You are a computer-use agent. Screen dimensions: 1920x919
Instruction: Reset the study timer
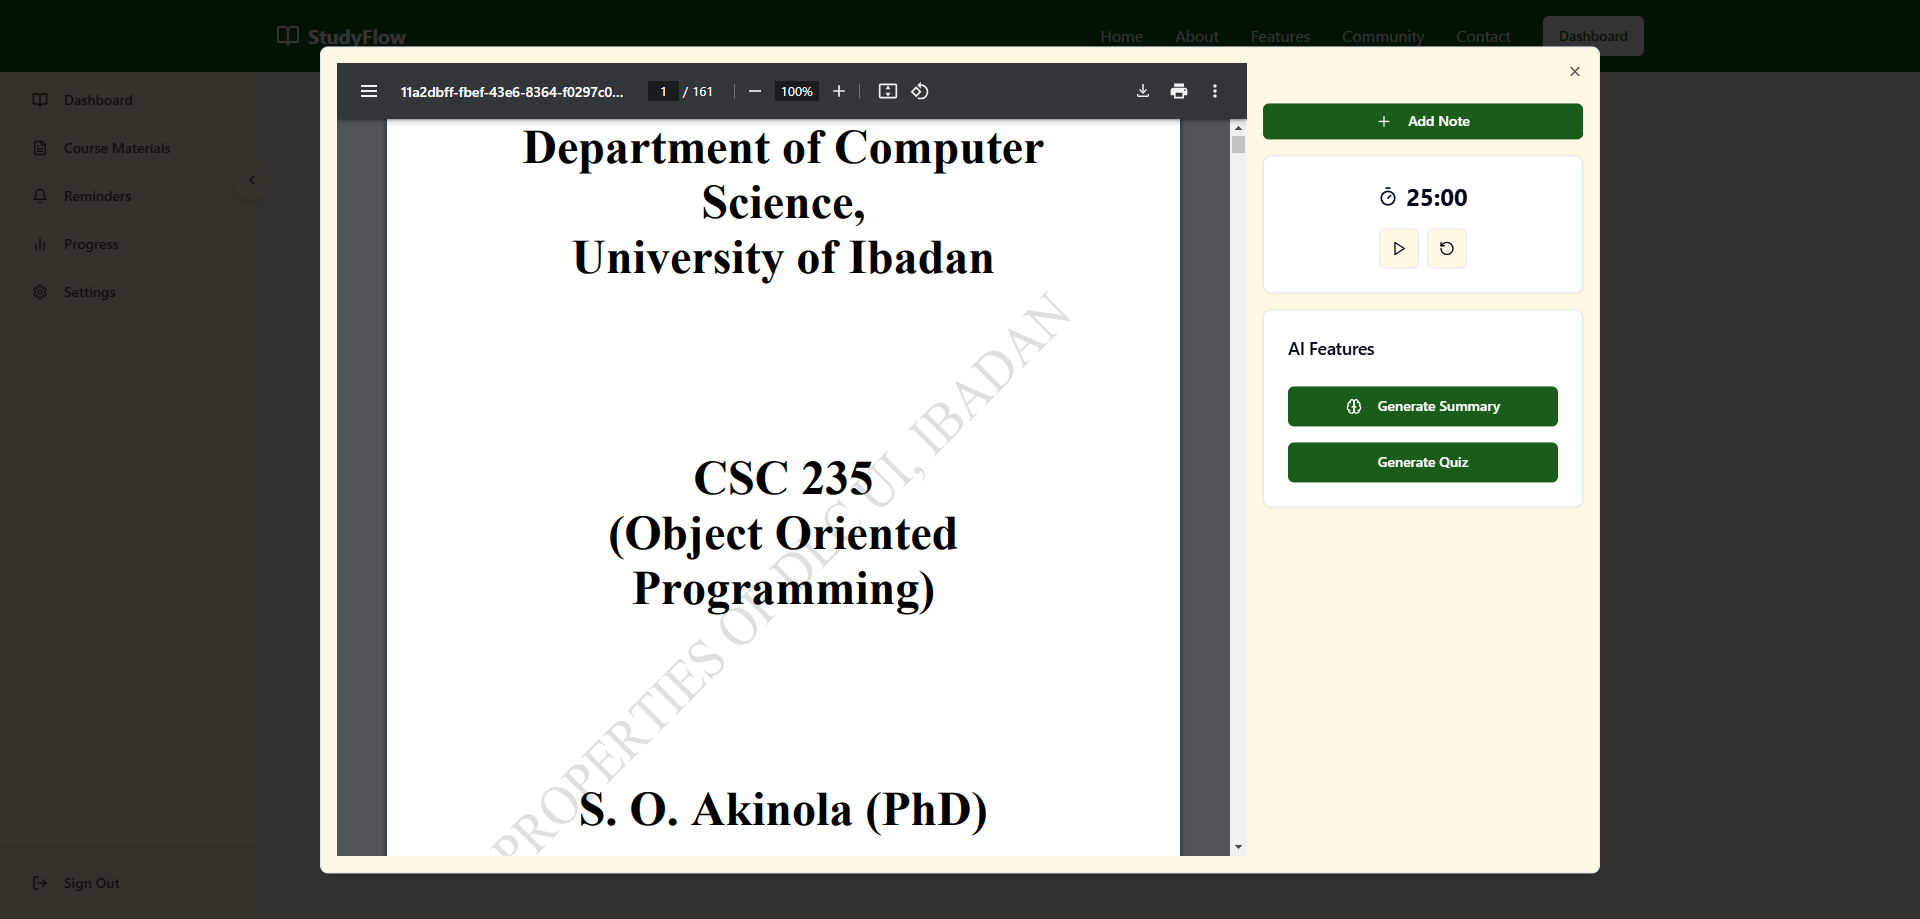coord(1447,248)
